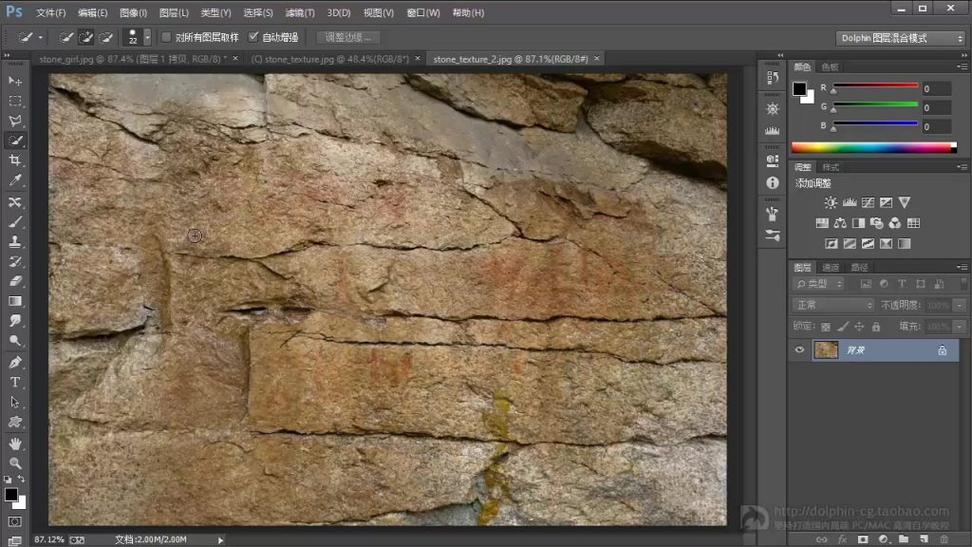Screen dimensions: 972x547
Task: Select the Gradient tool
Action: pos(15,301)
